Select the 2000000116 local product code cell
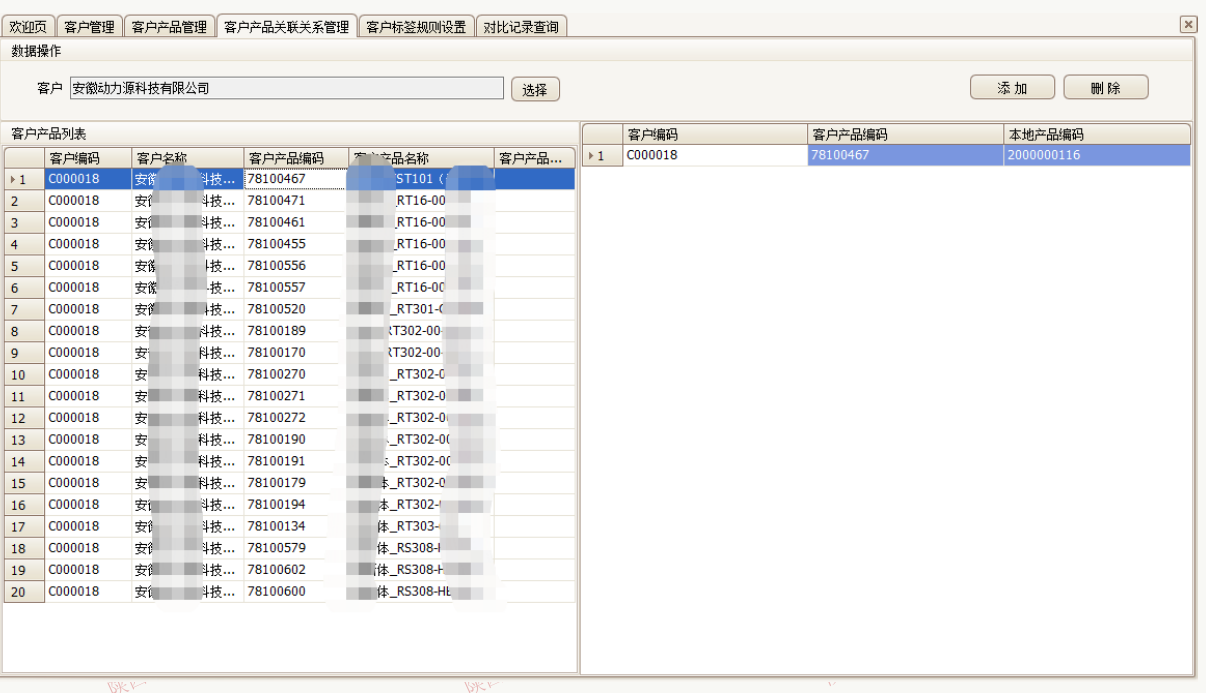This screenshot has height=693, width=1206. (x=1096, y=155)
